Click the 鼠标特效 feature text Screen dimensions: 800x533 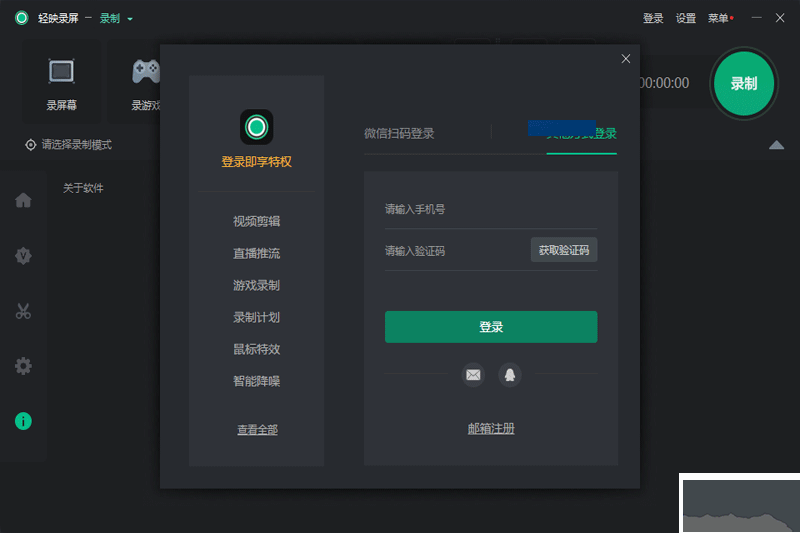[257, 349]
